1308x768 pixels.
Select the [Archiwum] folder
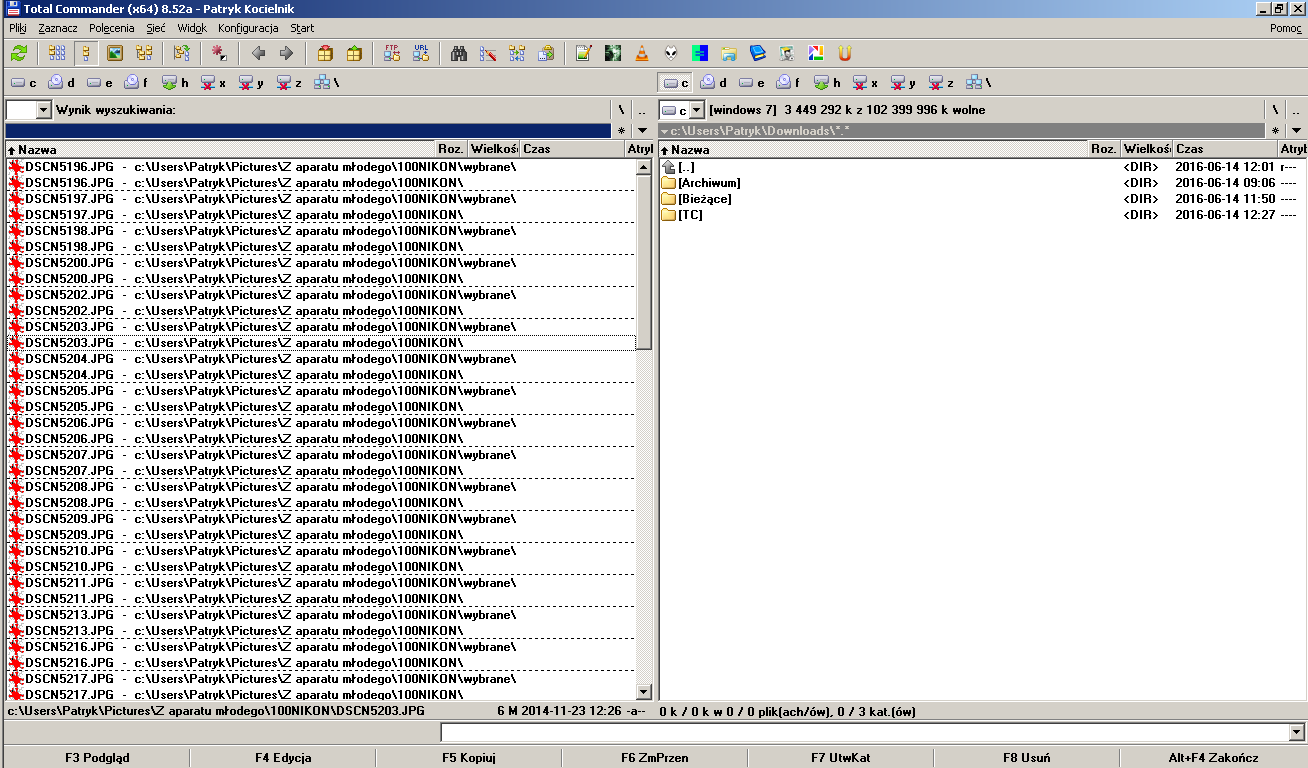coord(708,183)
